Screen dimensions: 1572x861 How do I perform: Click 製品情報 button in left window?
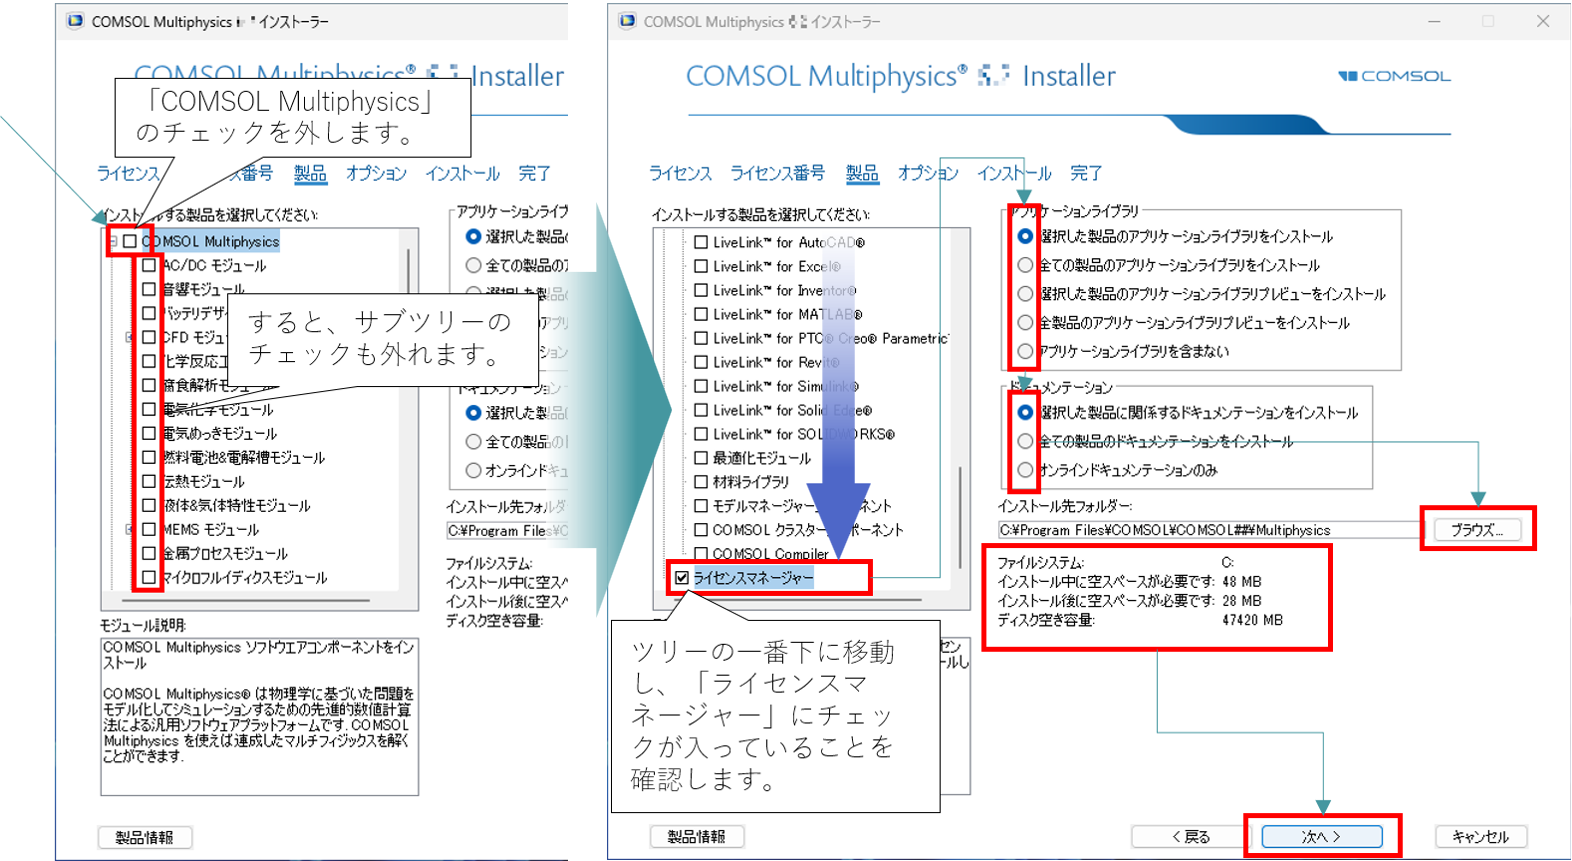tap(145, 837)
